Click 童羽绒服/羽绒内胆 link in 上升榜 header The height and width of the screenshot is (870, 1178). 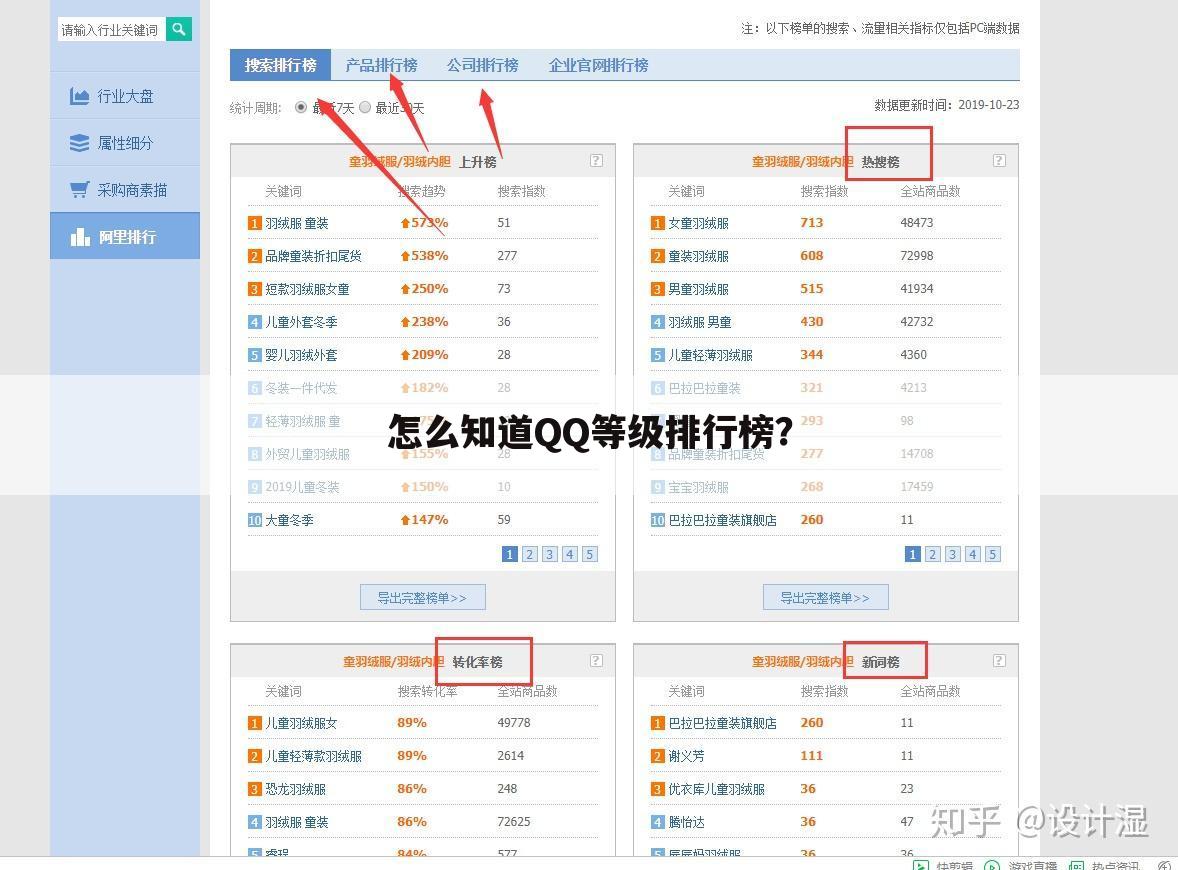click(400, 162)
